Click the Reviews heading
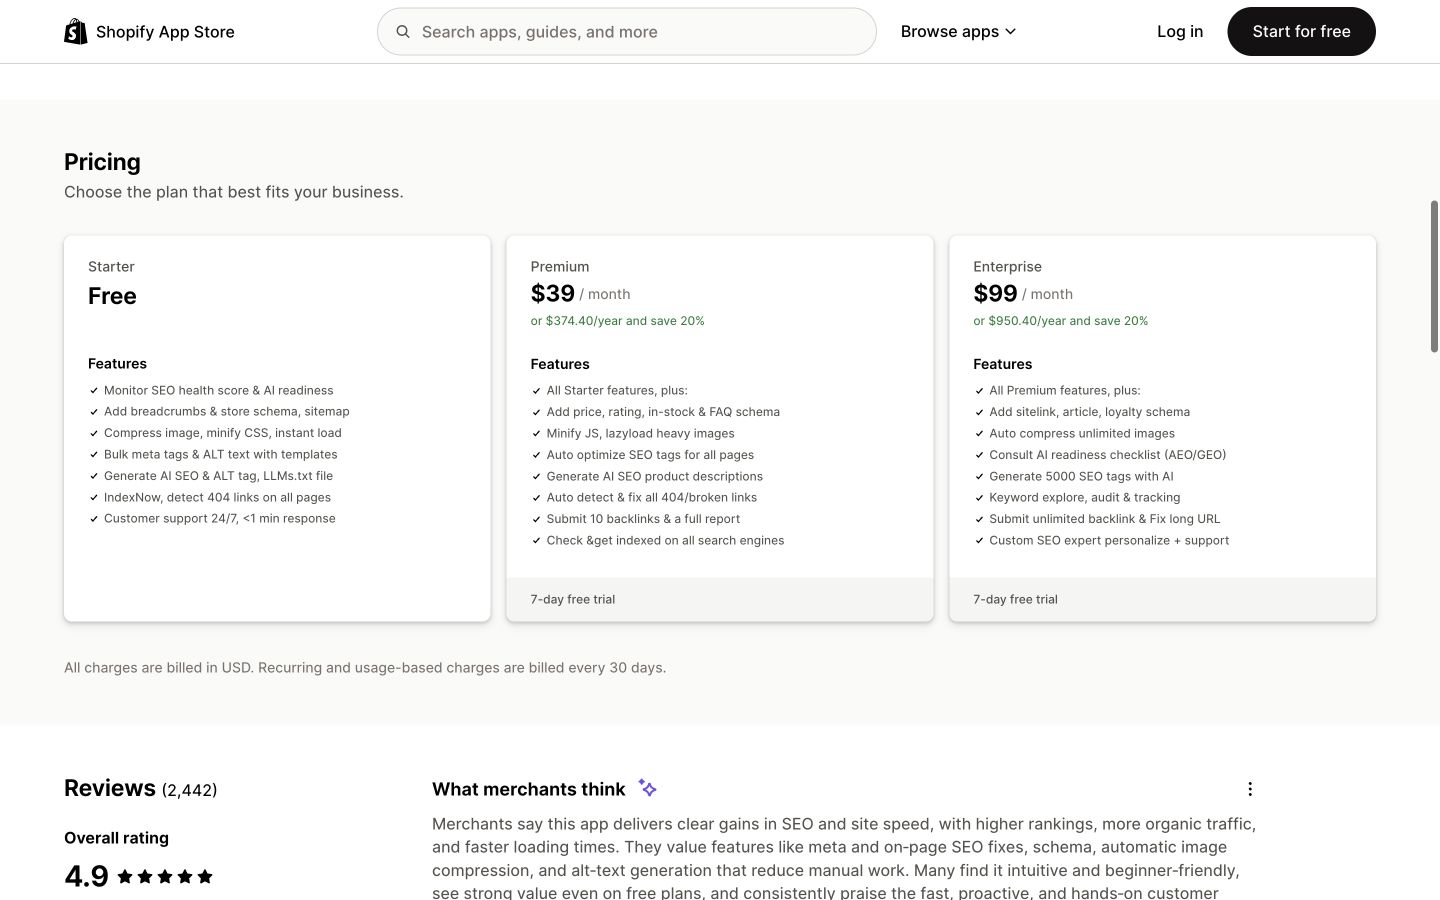This screenshot has height=900, width=1440. [110, 788]
